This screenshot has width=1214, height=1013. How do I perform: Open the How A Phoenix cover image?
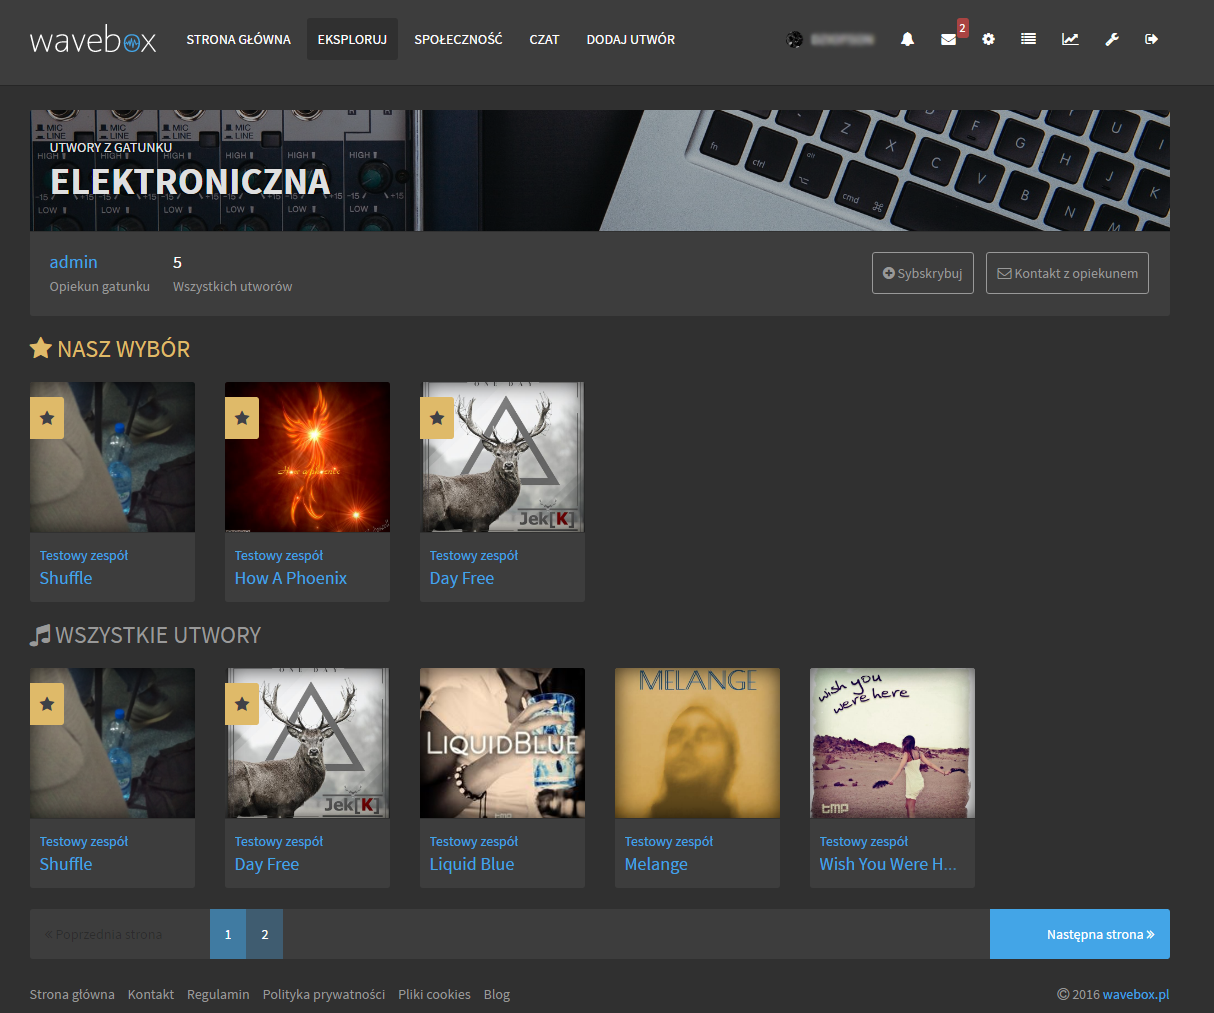[x=307, y=457]
